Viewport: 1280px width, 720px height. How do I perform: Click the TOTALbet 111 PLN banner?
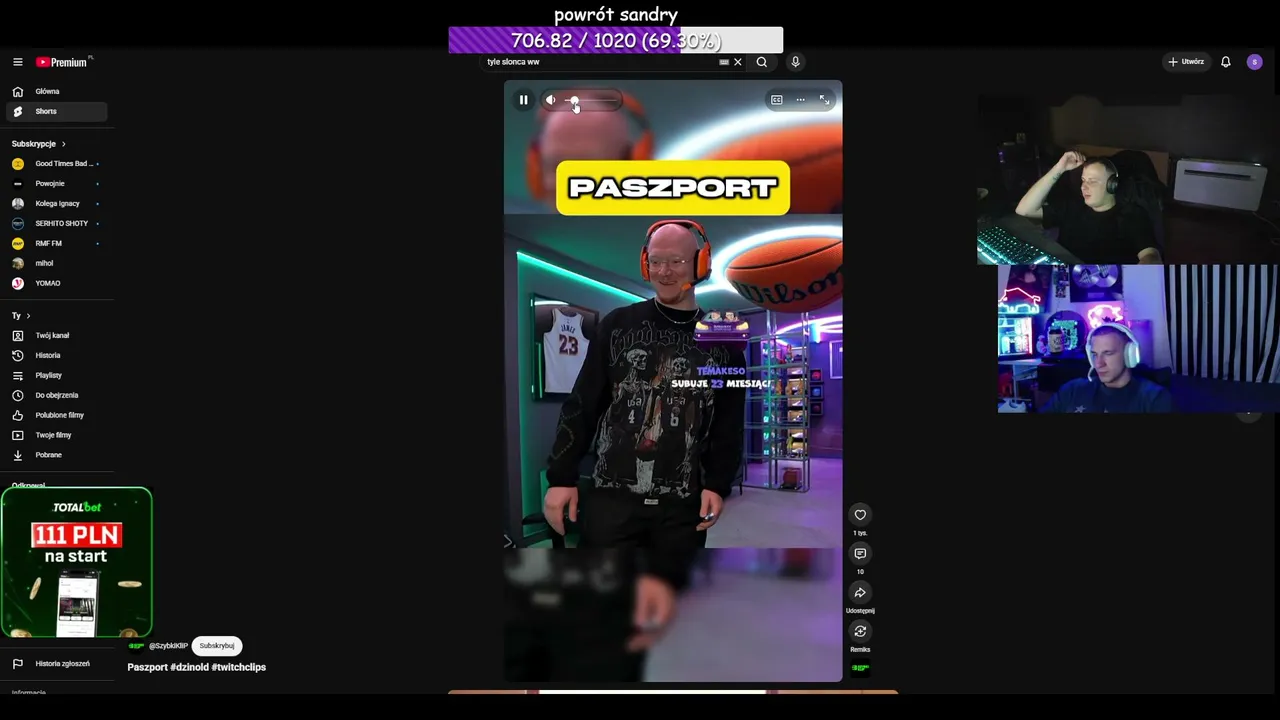(77, 562)
